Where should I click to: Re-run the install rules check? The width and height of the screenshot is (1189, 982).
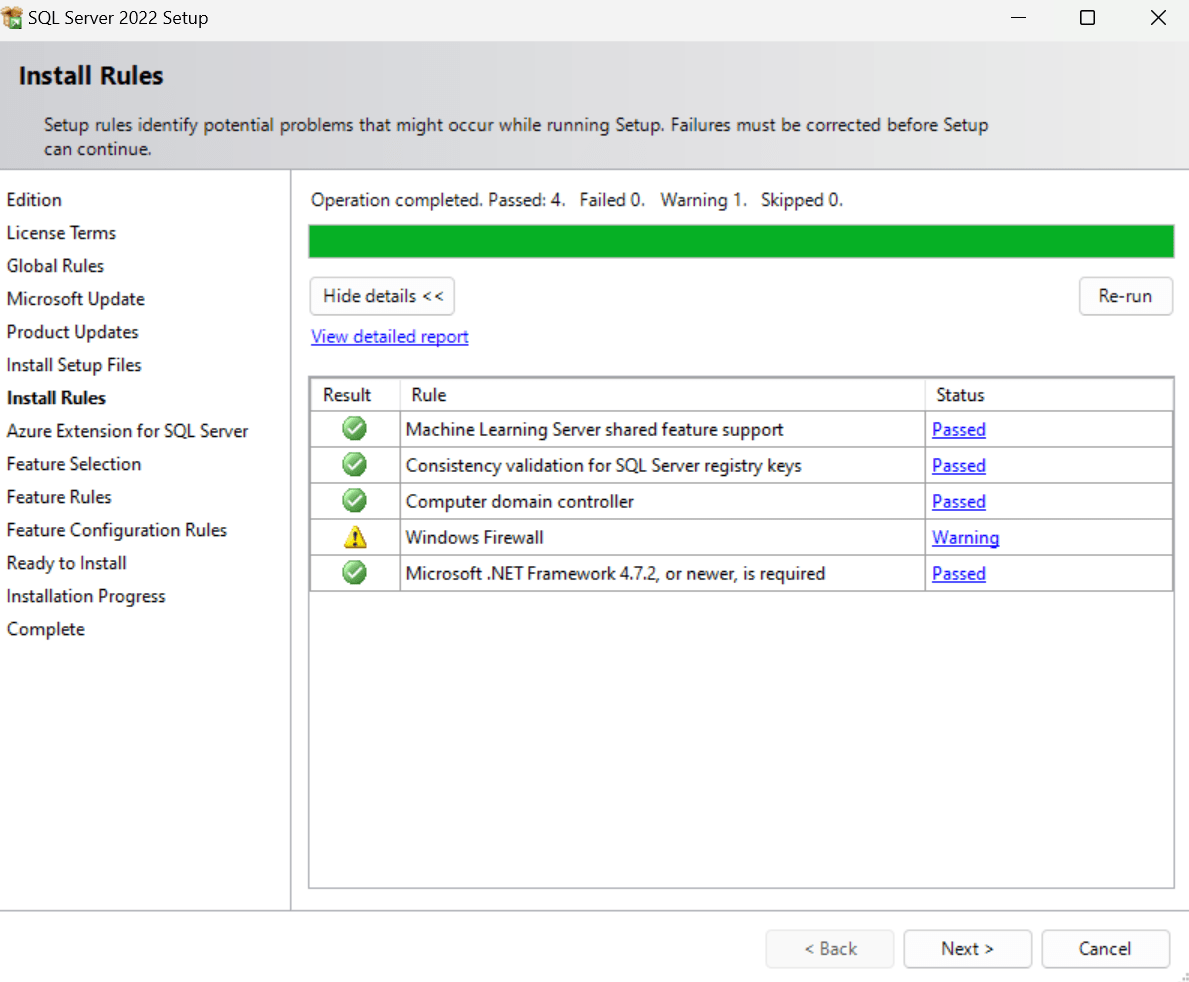(1125, 296)
